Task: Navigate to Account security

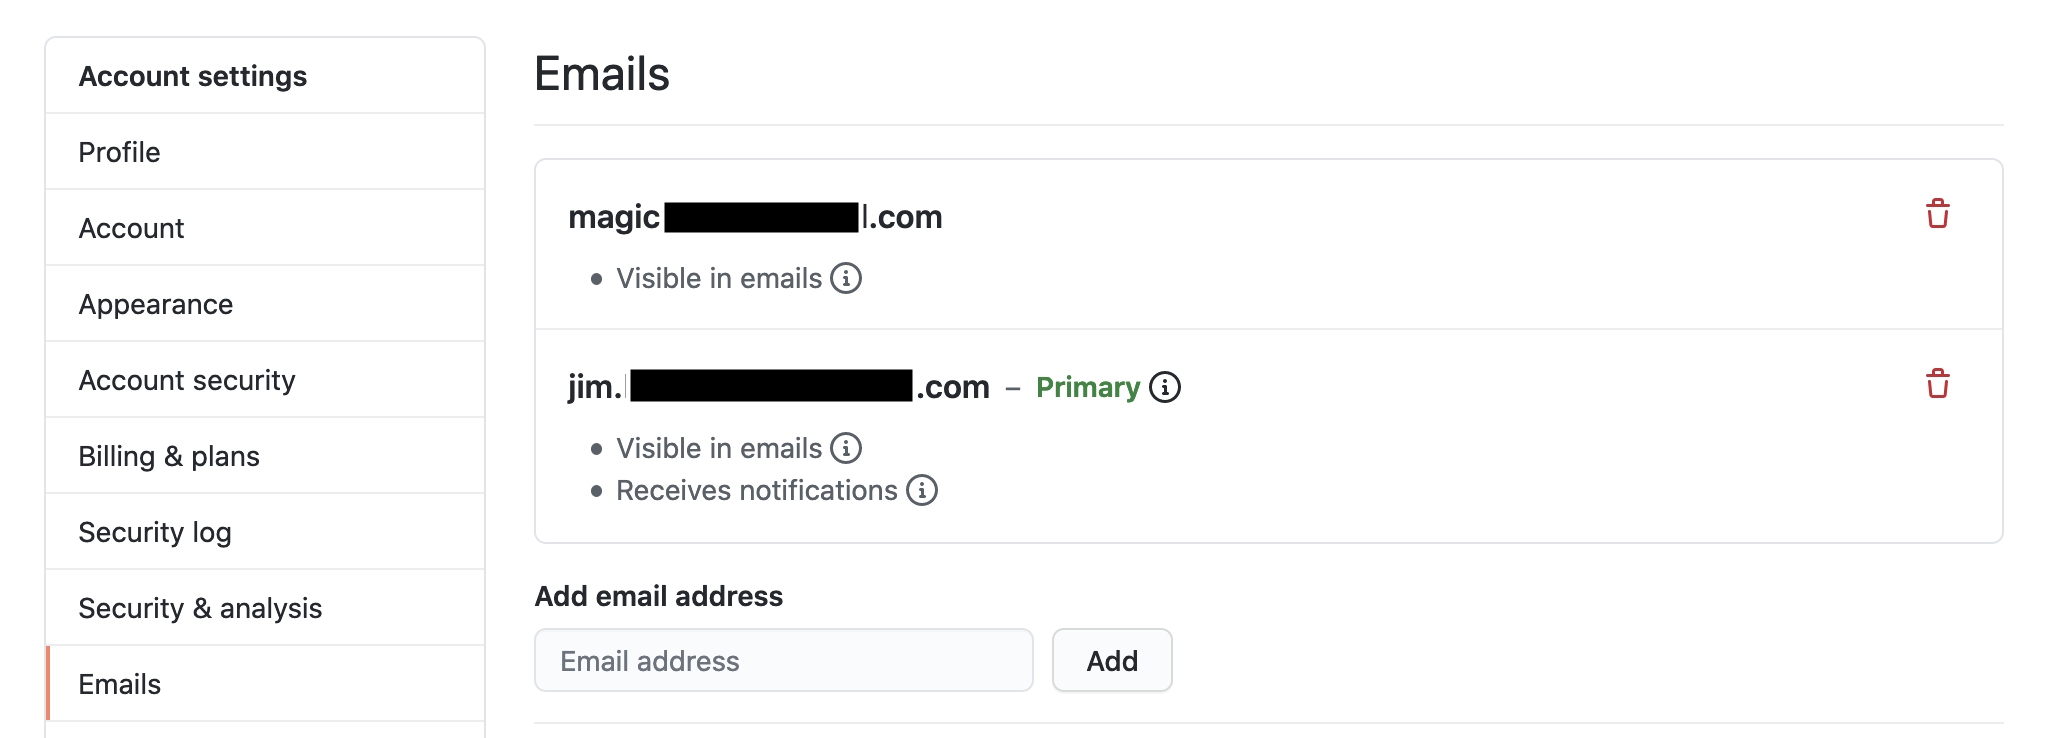Action: point(187,380)
